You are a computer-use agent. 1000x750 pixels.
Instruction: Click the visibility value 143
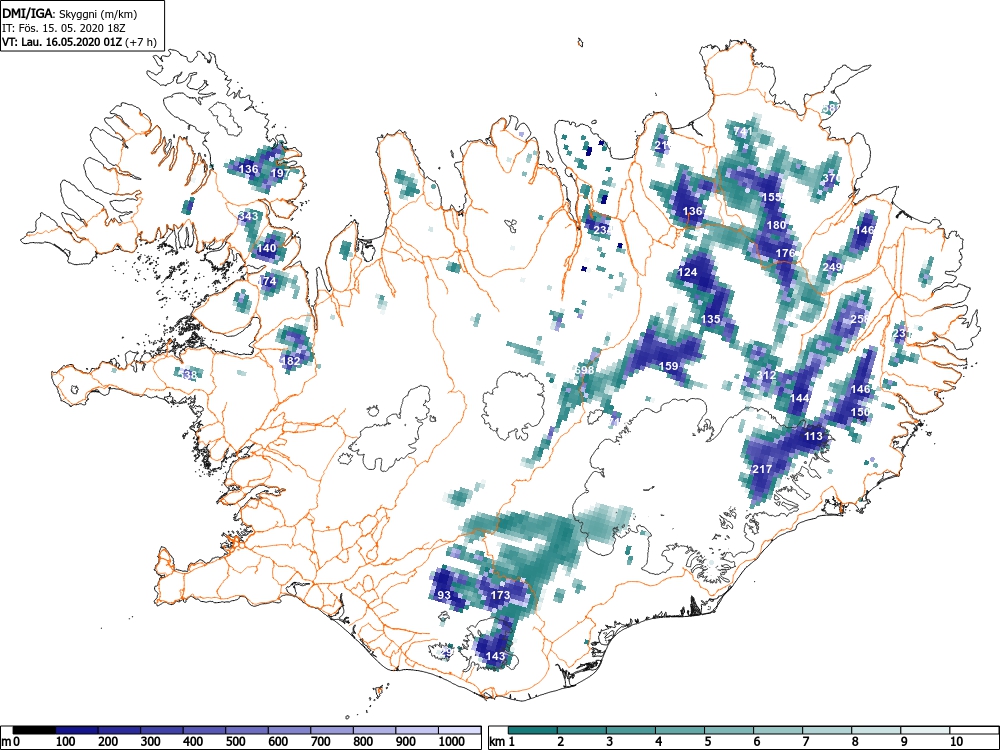[496, 656]
